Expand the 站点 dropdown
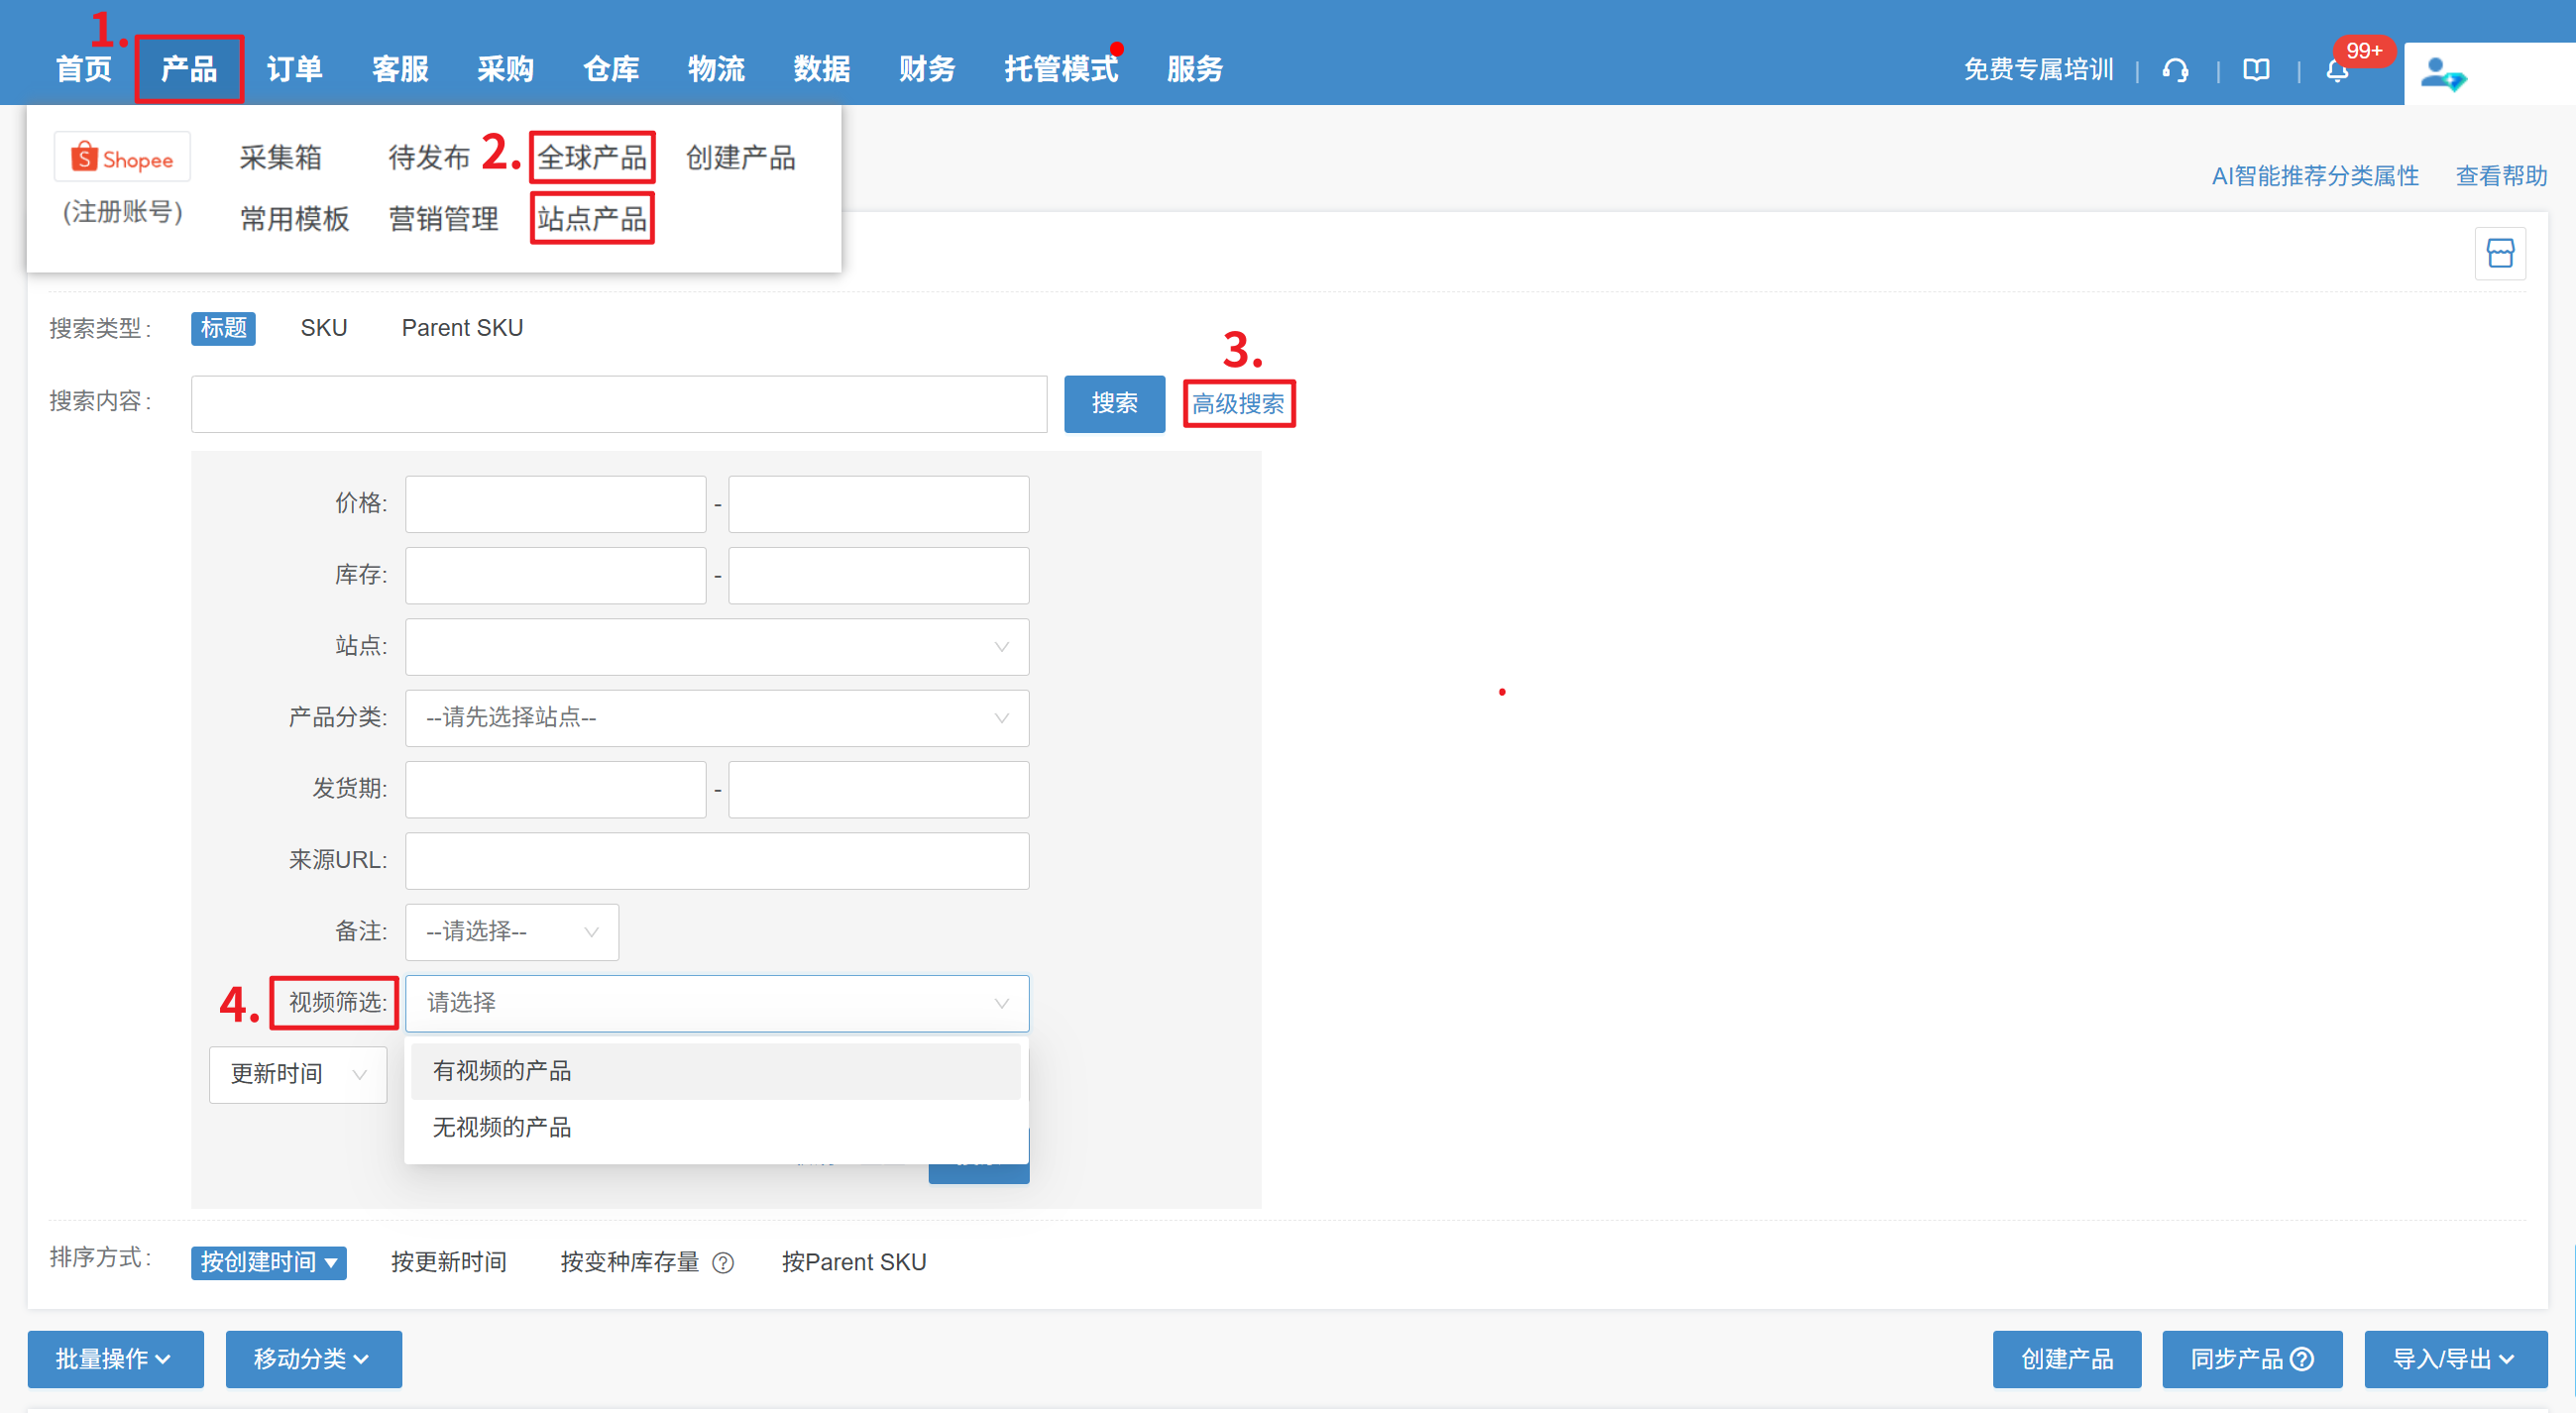The height and width of the screenshot is (1413, 2576). [716, 646]
